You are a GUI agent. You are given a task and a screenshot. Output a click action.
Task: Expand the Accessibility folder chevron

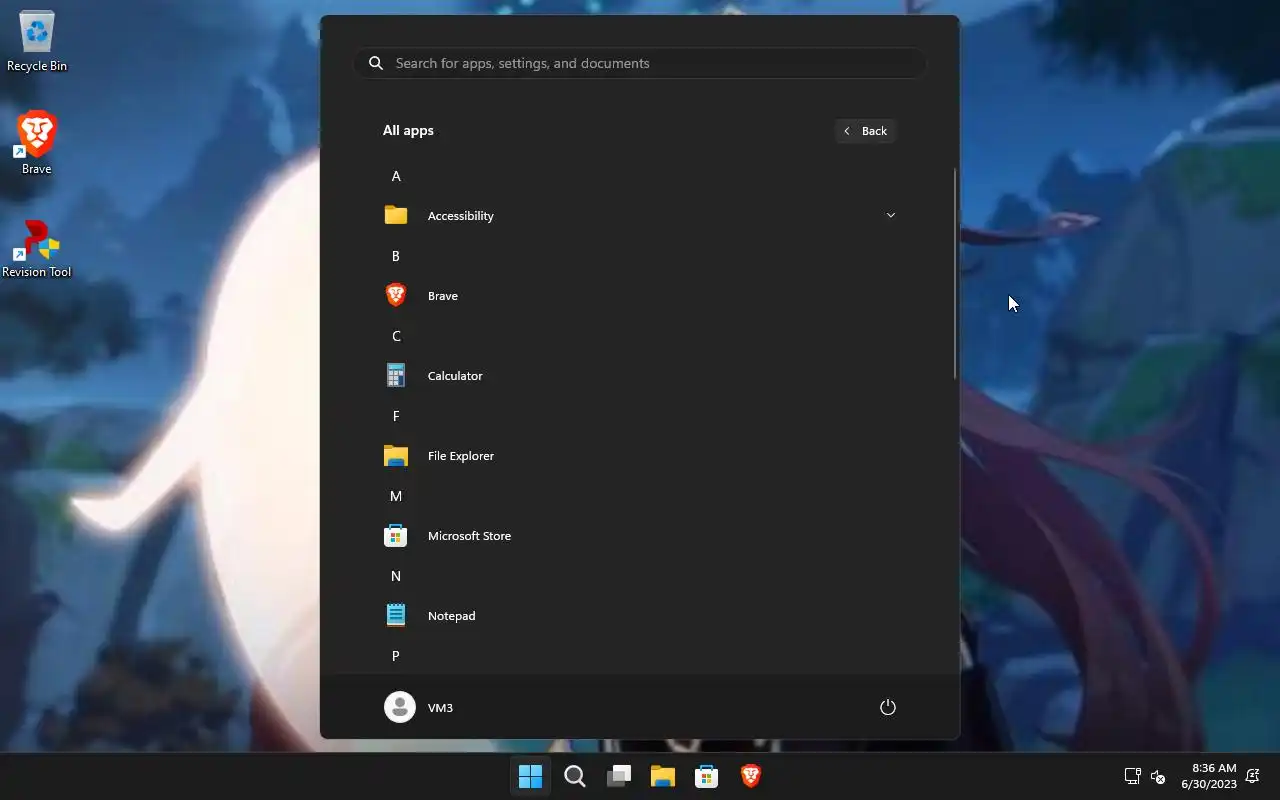(x=890, y=215)
